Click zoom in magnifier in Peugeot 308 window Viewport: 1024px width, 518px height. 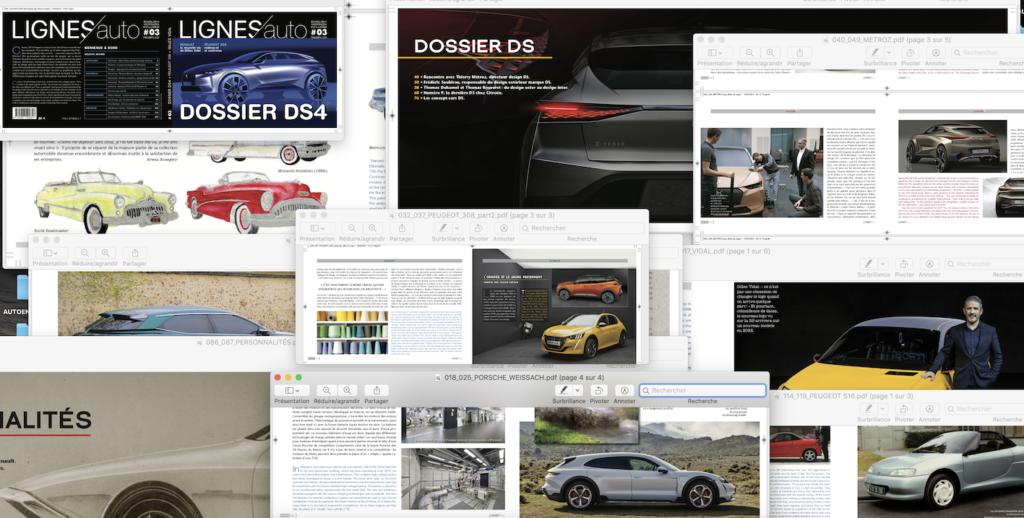coord(373,228)
